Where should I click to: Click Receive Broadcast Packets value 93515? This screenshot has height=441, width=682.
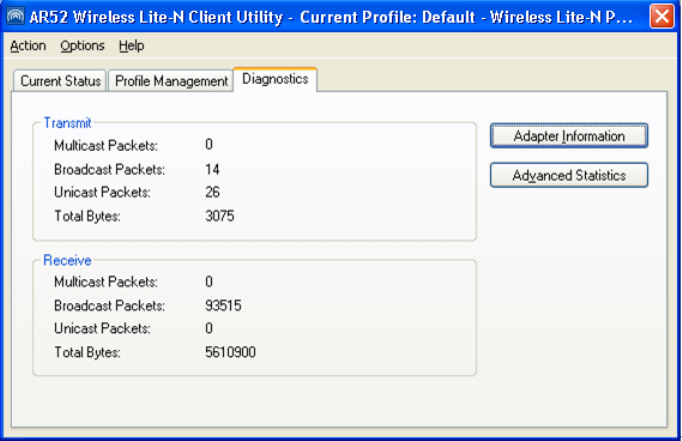click(x=223, y=305)
